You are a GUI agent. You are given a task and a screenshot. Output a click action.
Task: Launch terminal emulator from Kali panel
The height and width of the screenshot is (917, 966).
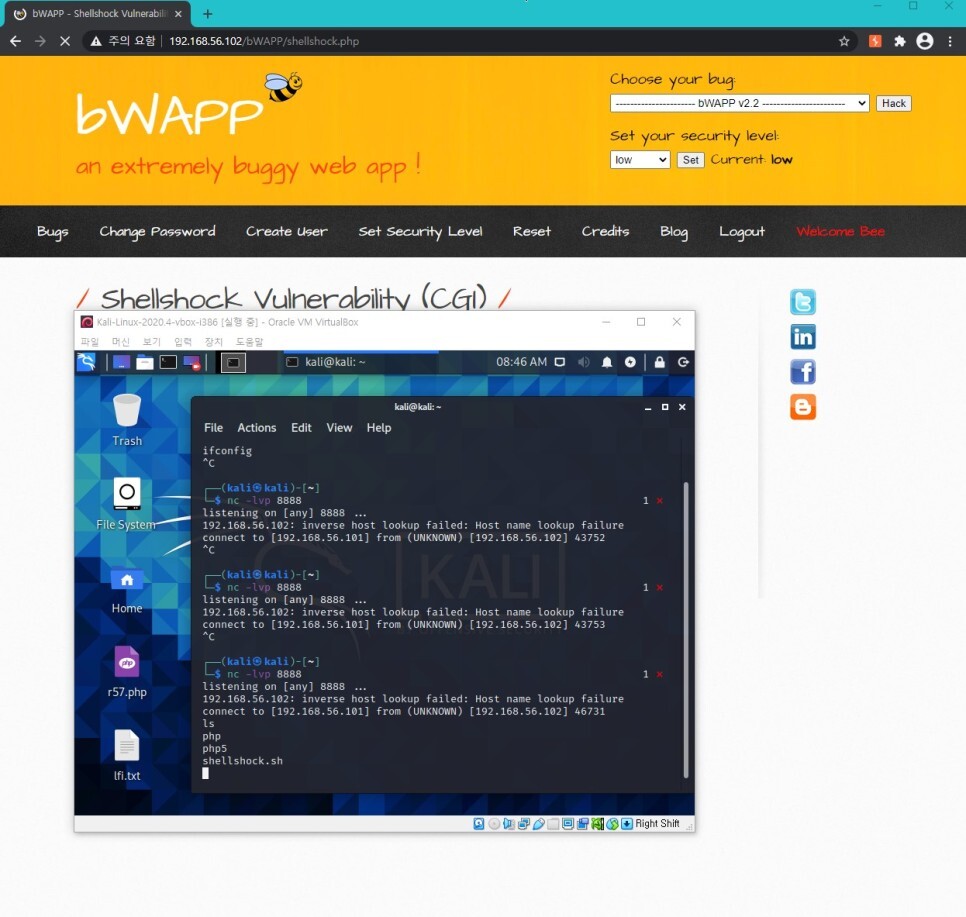[168, 362]
